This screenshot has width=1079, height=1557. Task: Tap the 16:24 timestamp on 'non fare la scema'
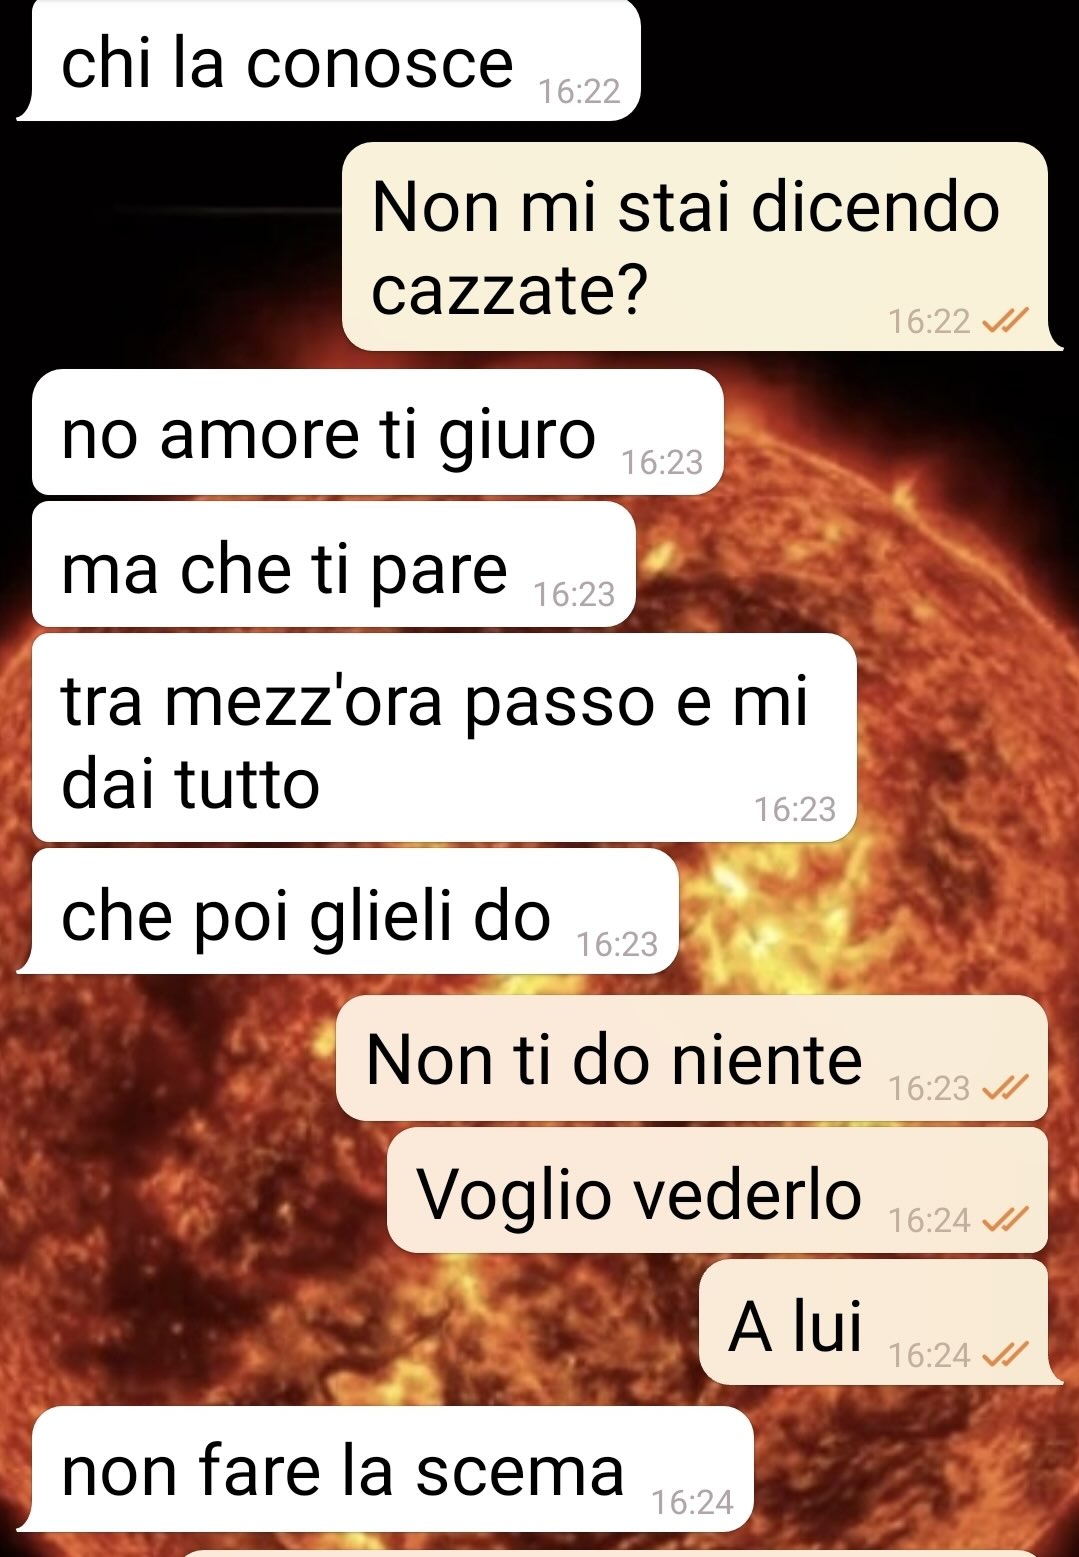692,1502
